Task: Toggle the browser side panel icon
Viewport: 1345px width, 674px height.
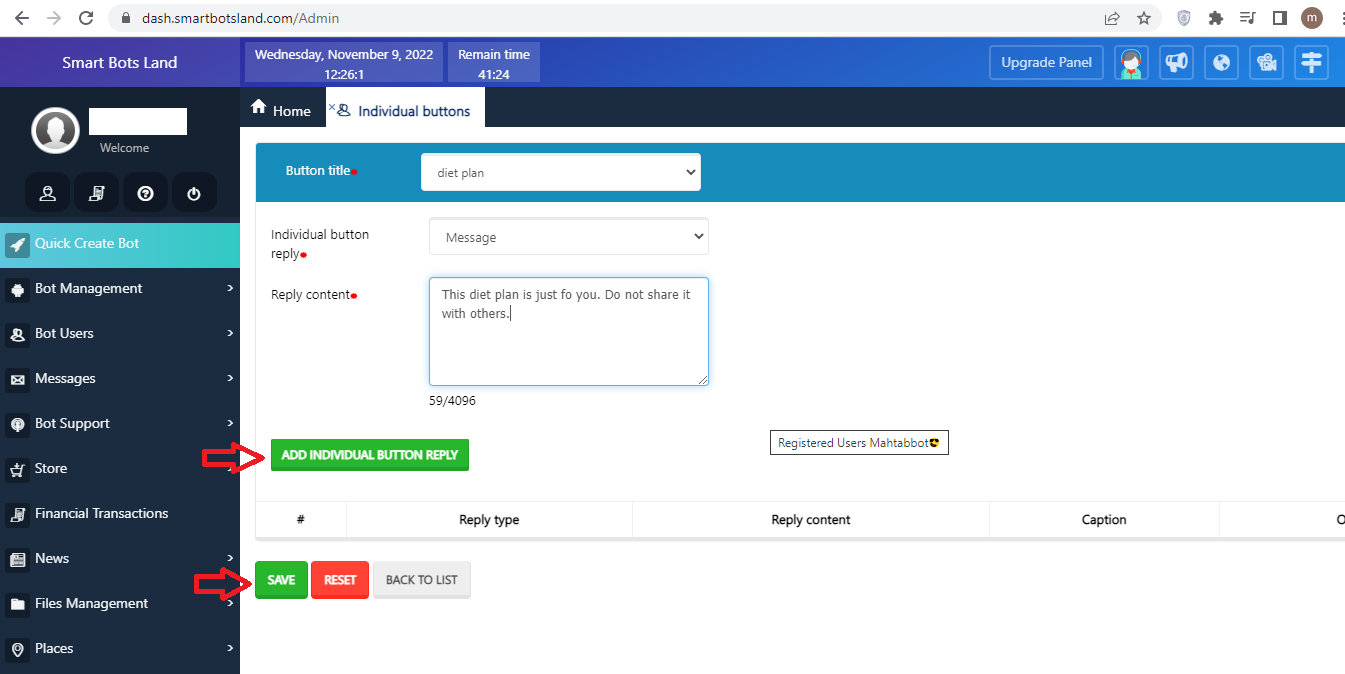Action: point(1279,18)
